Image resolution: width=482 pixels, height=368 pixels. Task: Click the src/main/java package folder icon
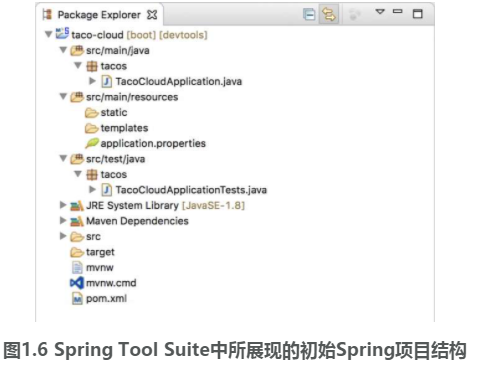77,50
